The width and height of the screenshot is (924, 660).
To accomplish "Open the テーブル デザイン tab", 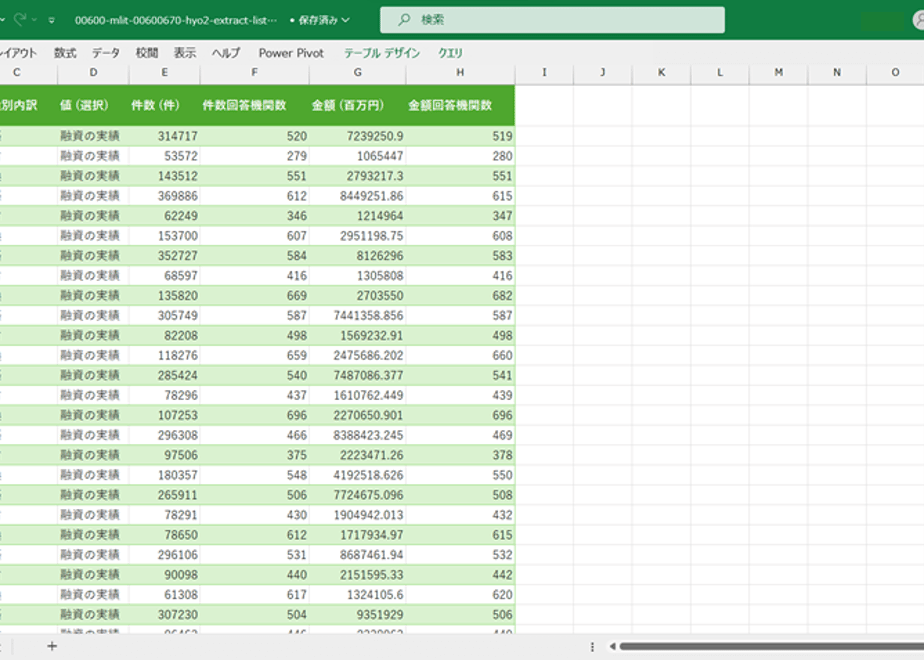I will point(382,53).
